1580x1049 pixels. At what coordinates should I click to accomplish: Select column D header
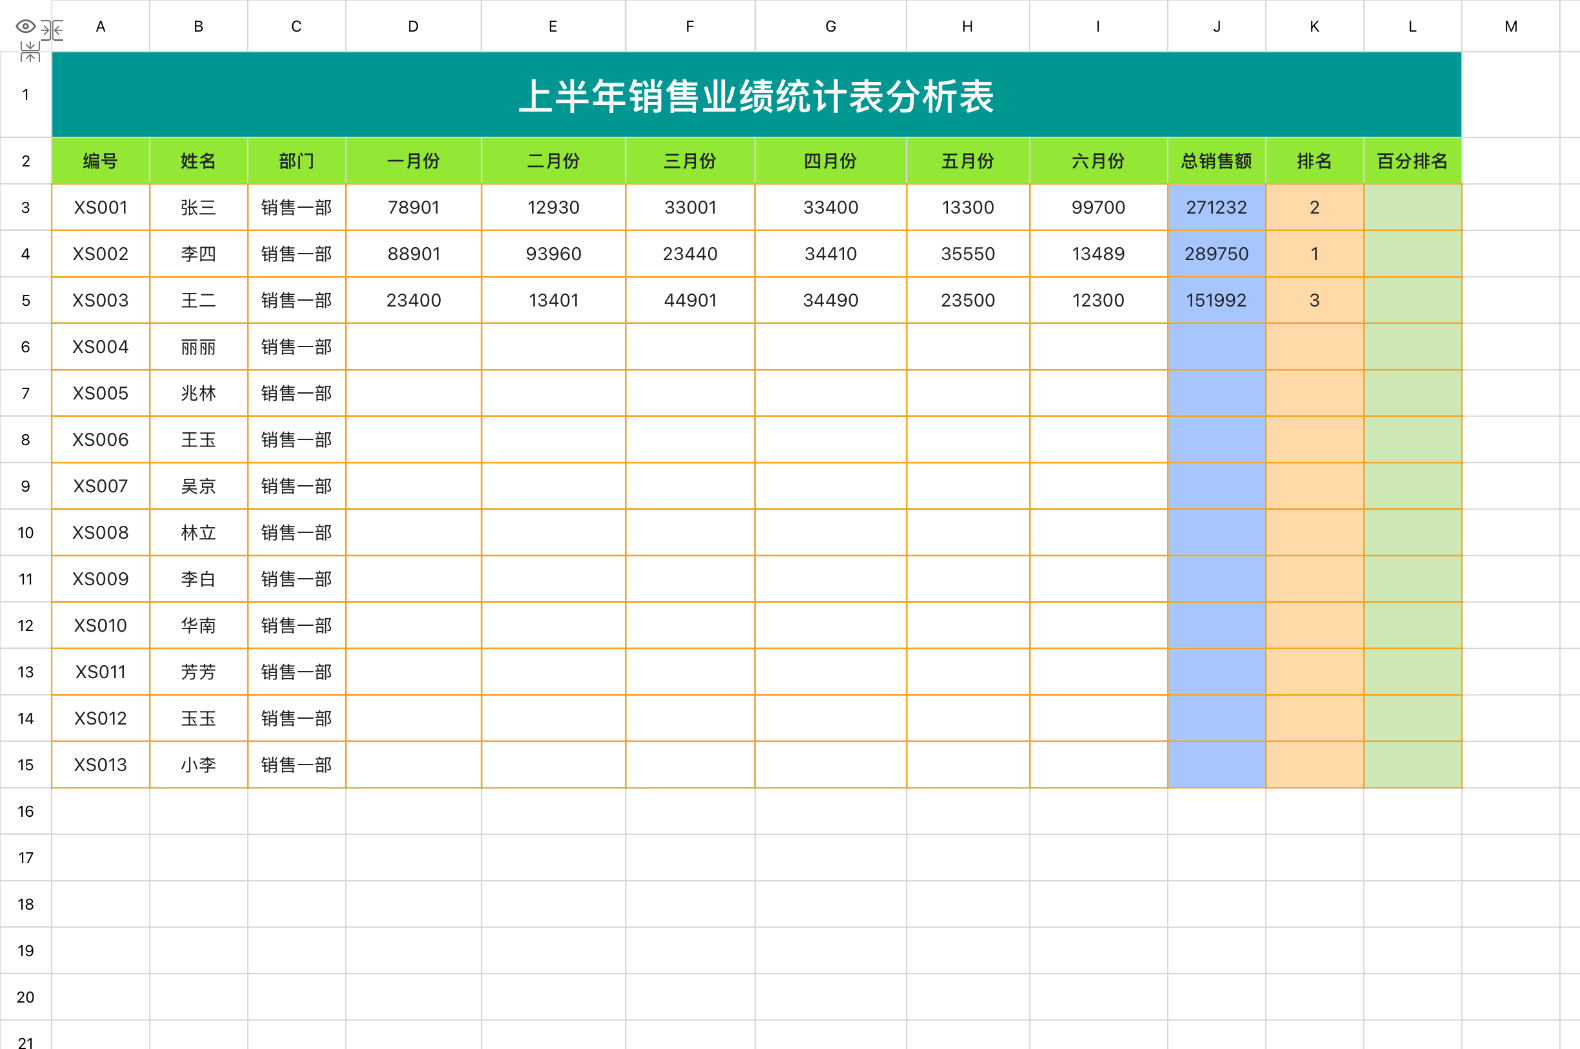(x=413, y=26)
